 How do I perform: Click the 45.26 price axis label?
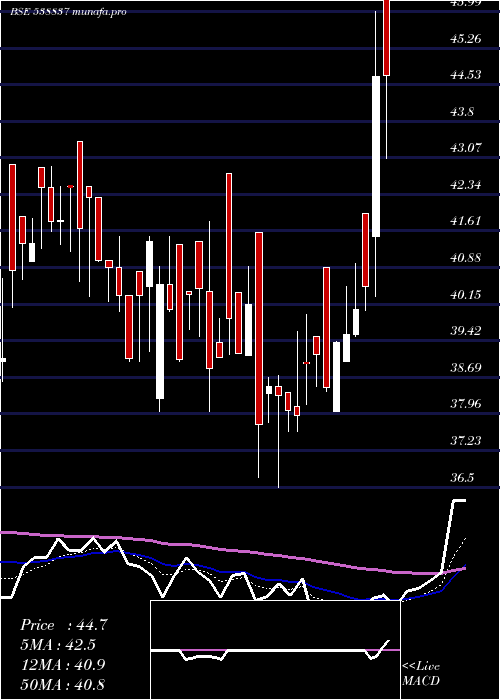[x=466, y=38]
